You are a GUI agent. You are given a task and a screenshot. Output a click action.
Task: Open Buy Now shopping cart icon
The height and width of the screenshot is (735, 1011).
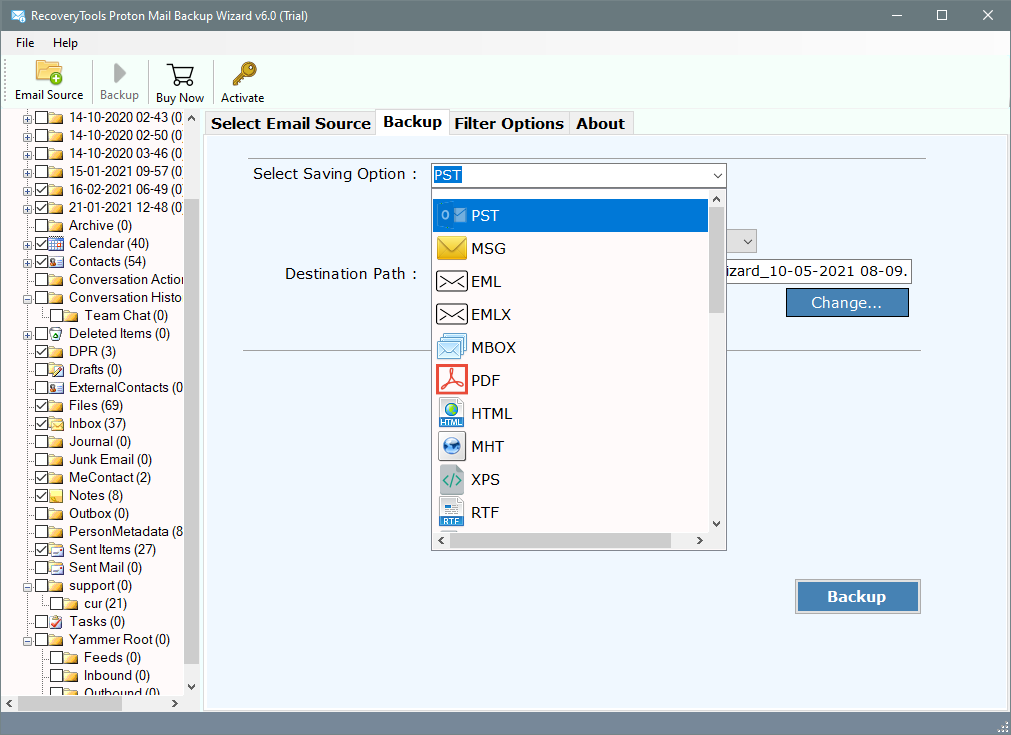pyautogui.click(x=180, y=75)
